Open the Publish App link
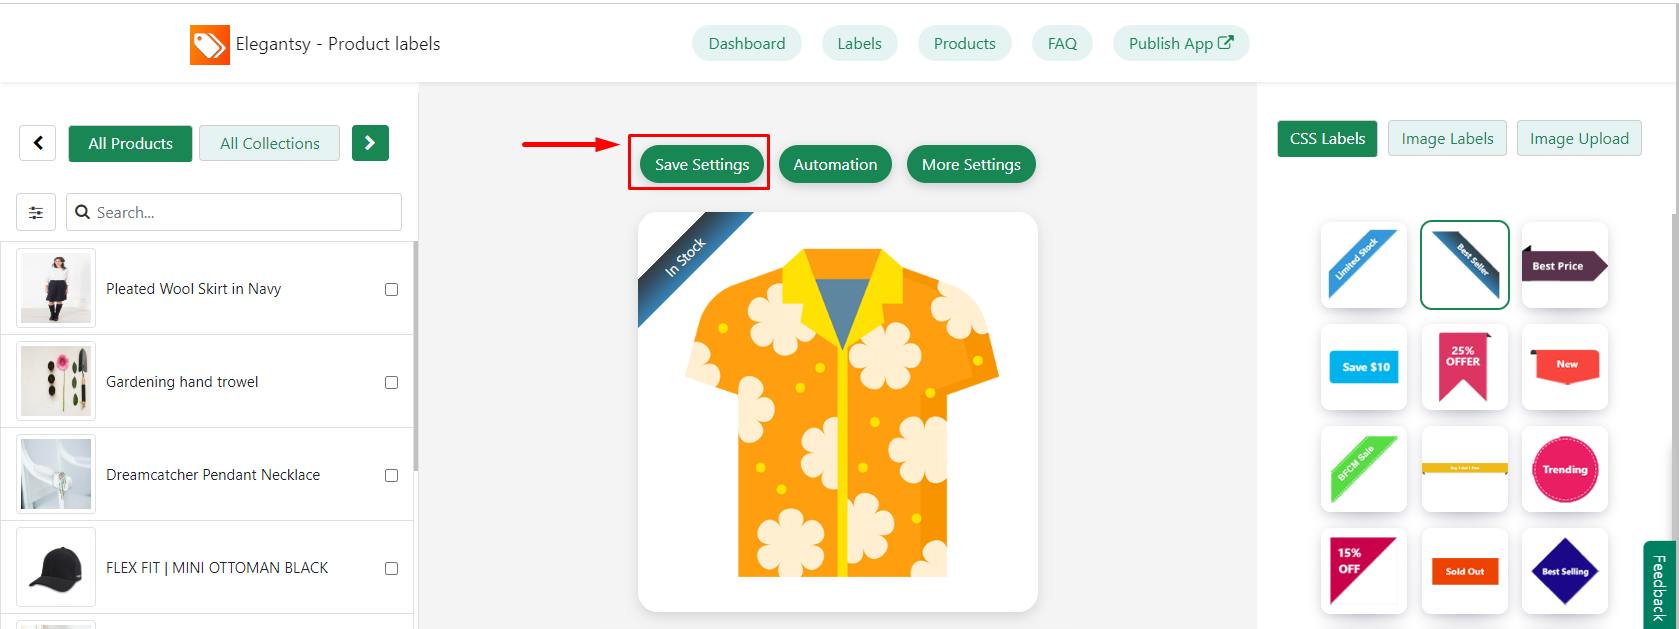1679x629 pixels. 1181,43
